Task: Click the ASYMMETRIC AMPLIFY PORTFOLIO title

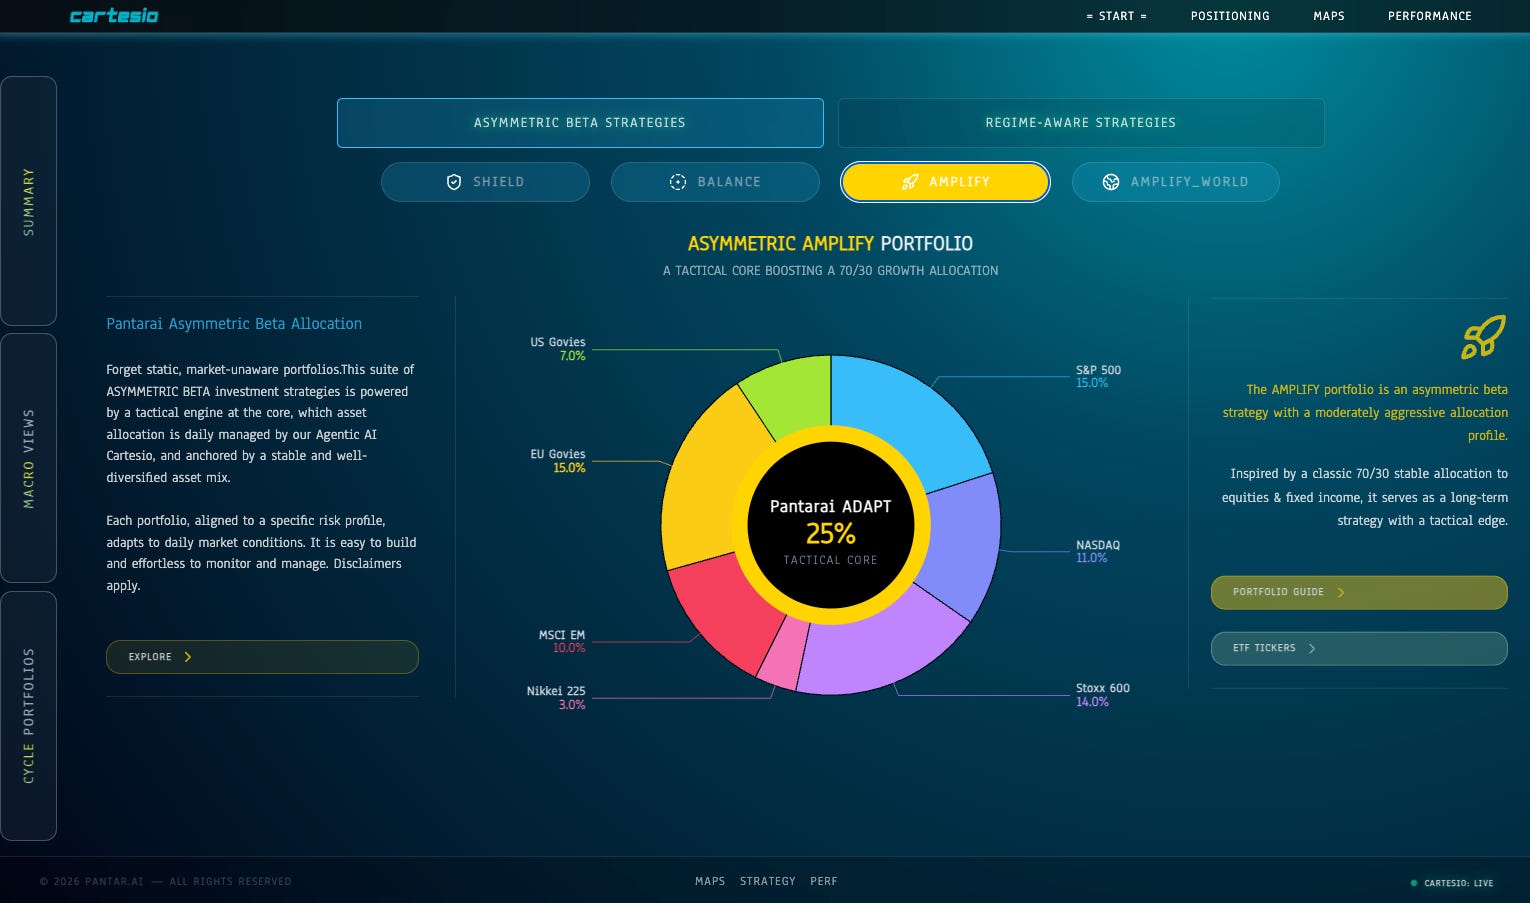Action: click(x=830, y=243)
